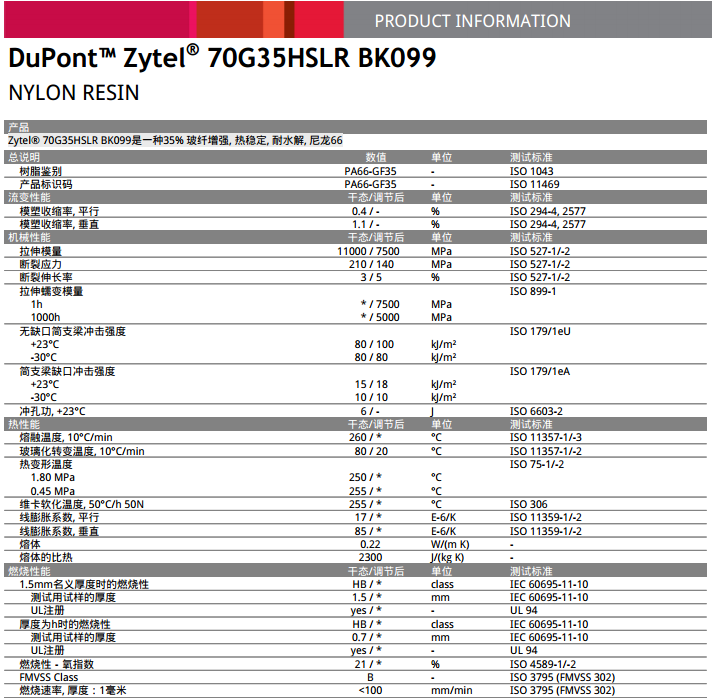Click the ISO 899-1 standard
This screenshot has width=712, height=698.
(x=533, y=291)
